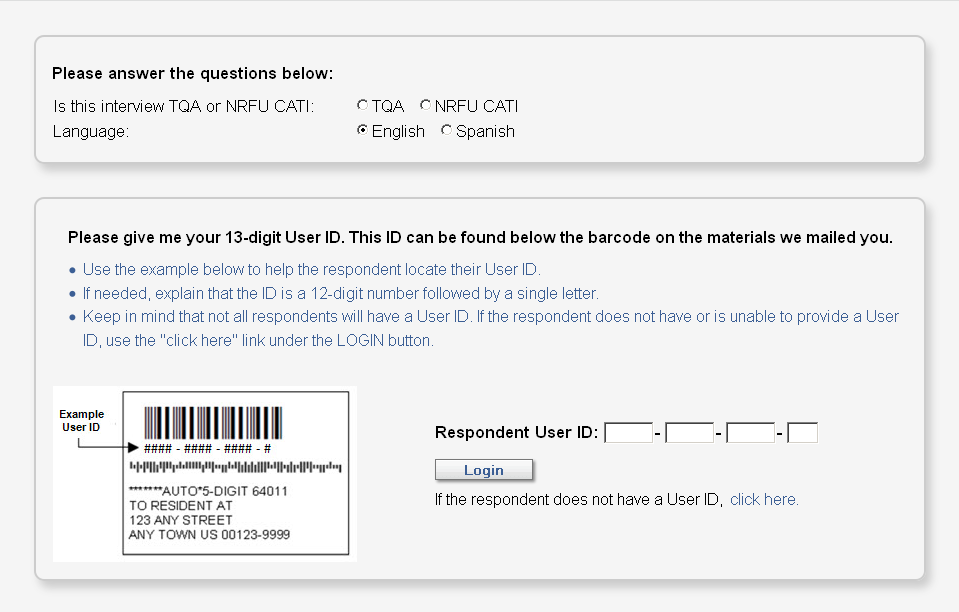This screenshot has width=959, height=612.
Task: Choose English as the language
Action: 362,131
